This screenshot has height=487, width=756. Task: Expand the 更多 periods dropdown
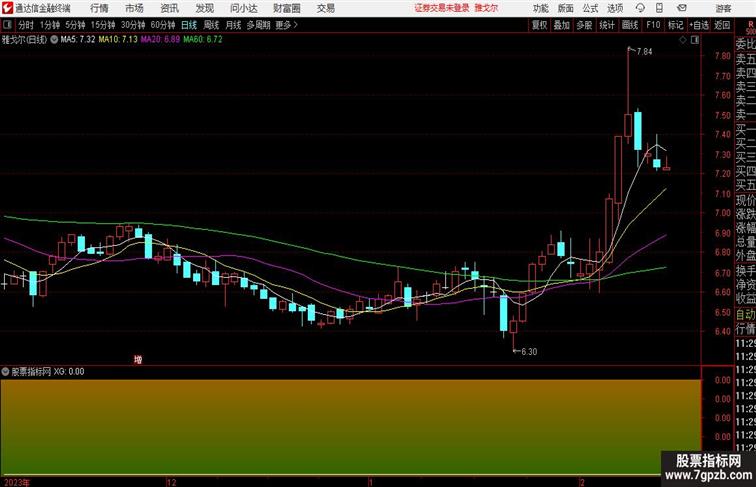click(x=286, y=25)
